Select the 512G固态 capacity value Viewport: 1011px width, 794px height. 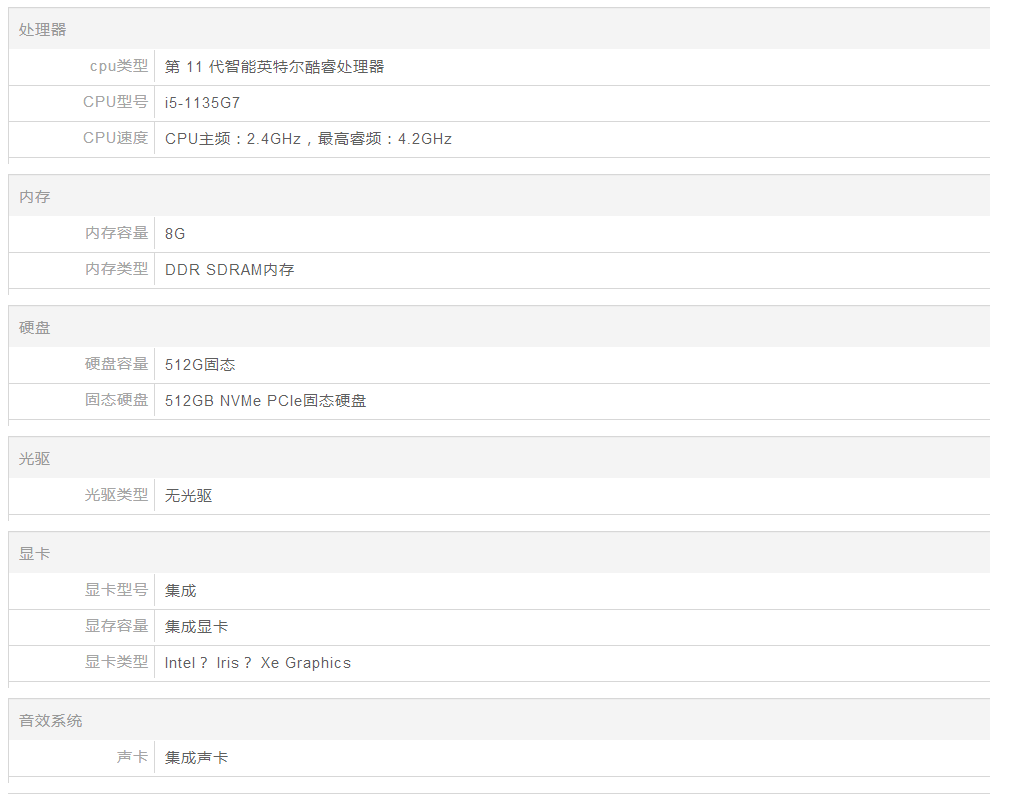200,365
